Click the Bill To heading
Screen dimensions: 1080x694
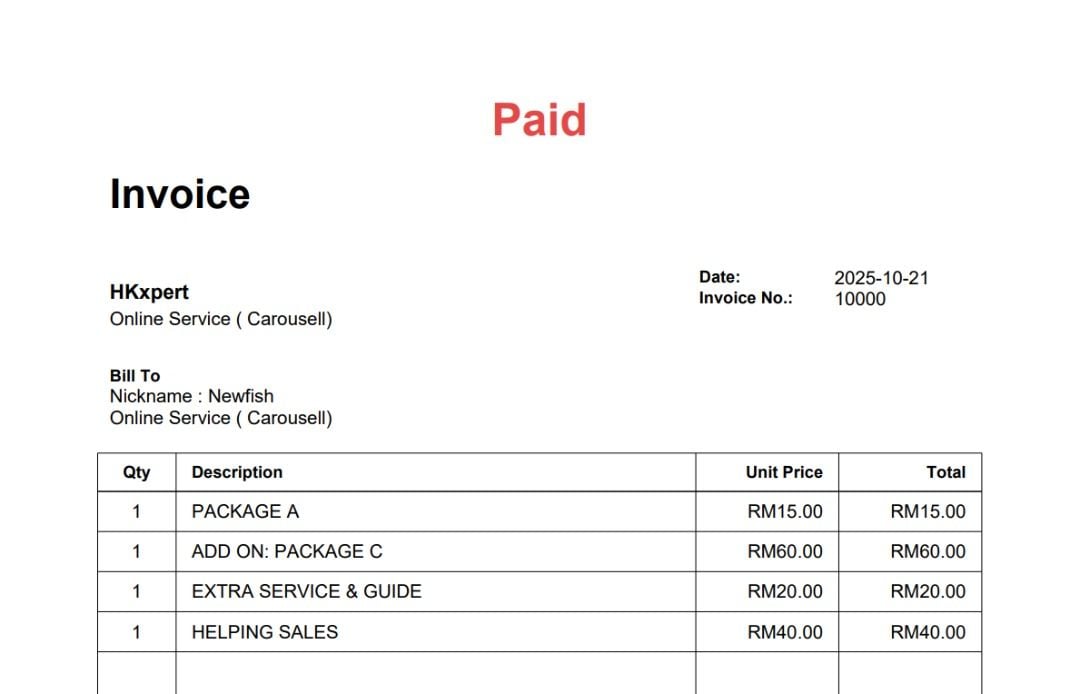[x=135, y=376]
